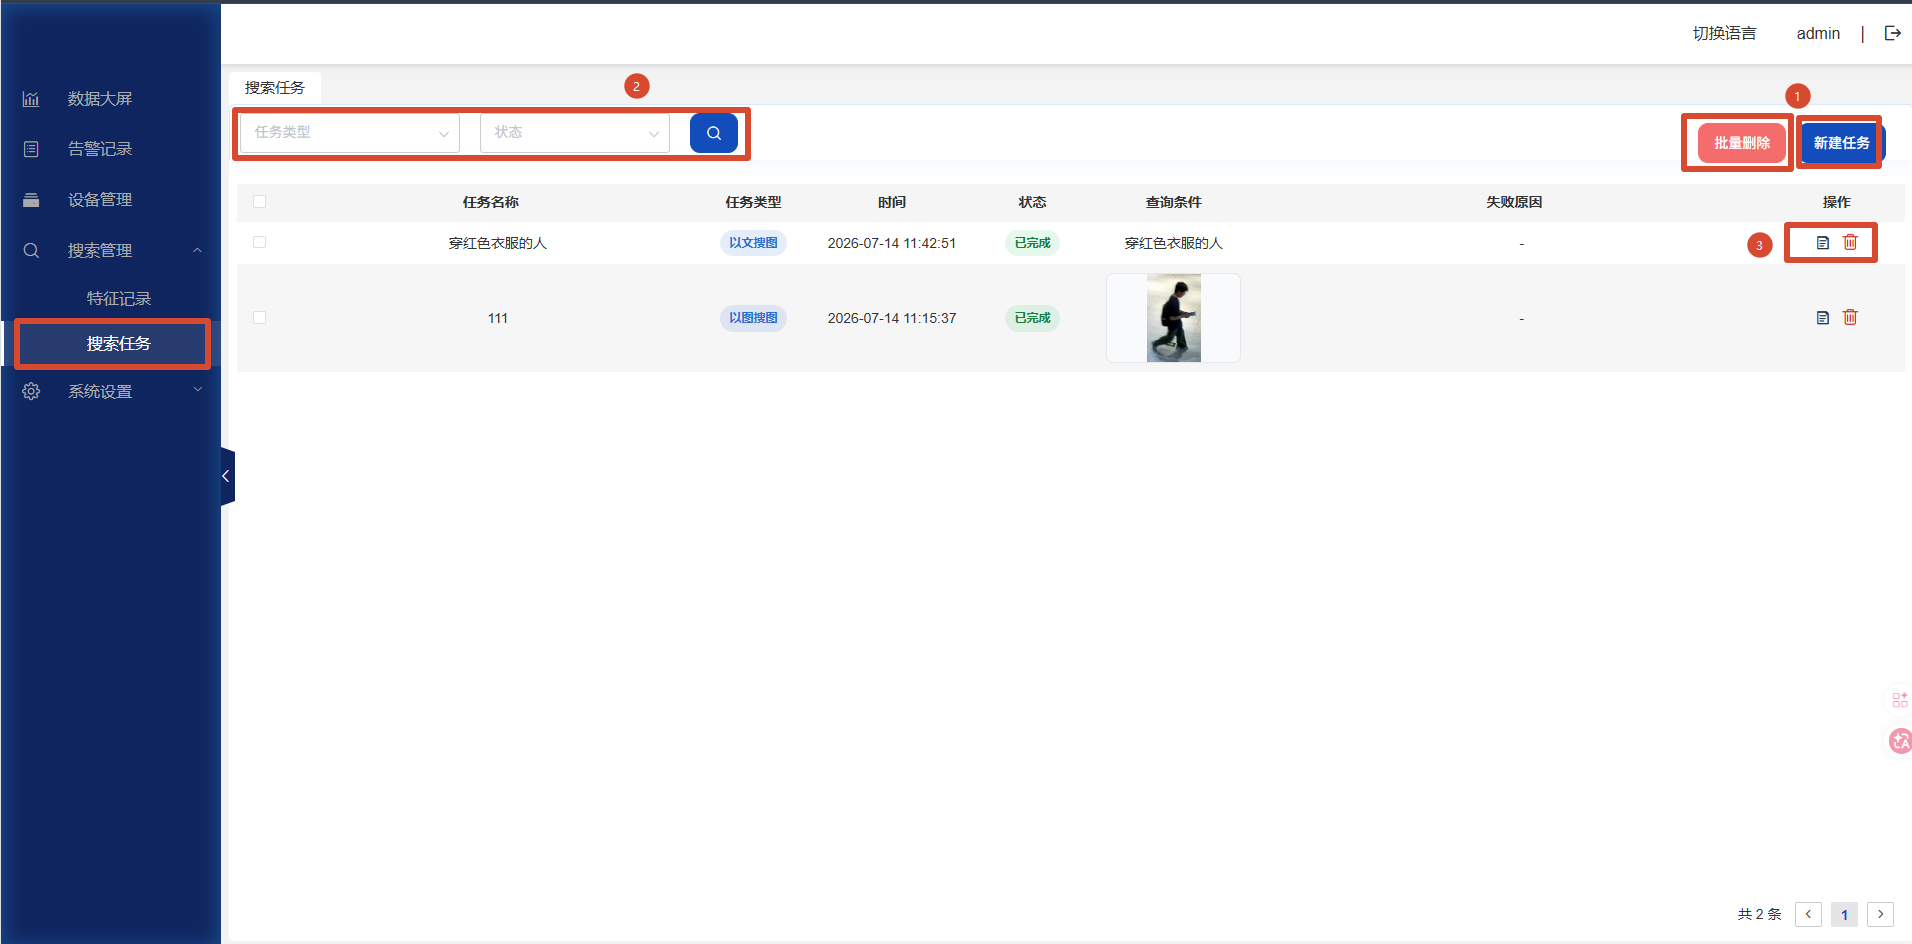Collapse the sidebar with the arrow handle
Image resolution: width=1912 pixels, height=944 pixels.
227,476
